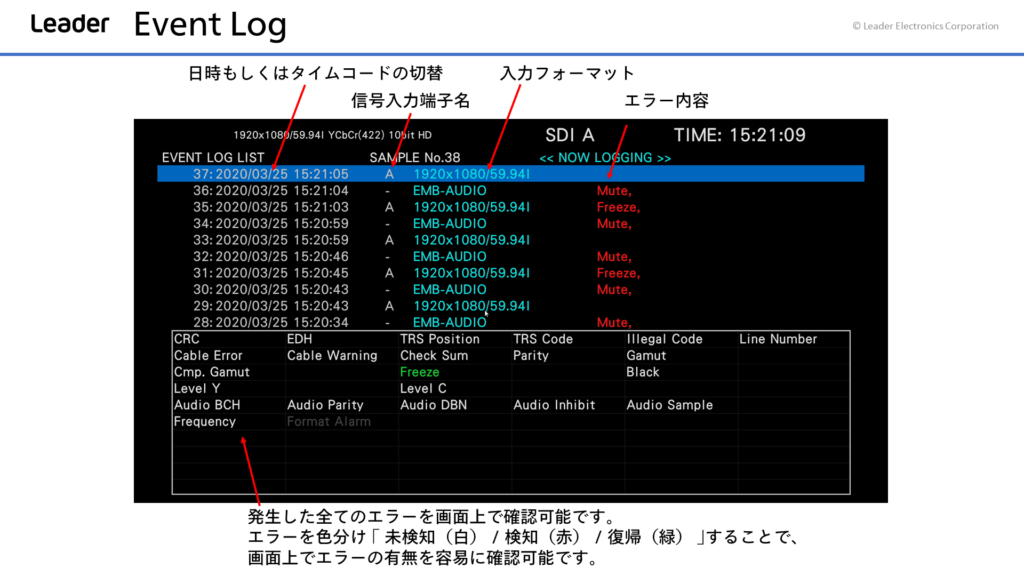The width and height of the screenshot is (1024, 576).
Task: Click the Cable Warning cell
Action: click(332, 355)
